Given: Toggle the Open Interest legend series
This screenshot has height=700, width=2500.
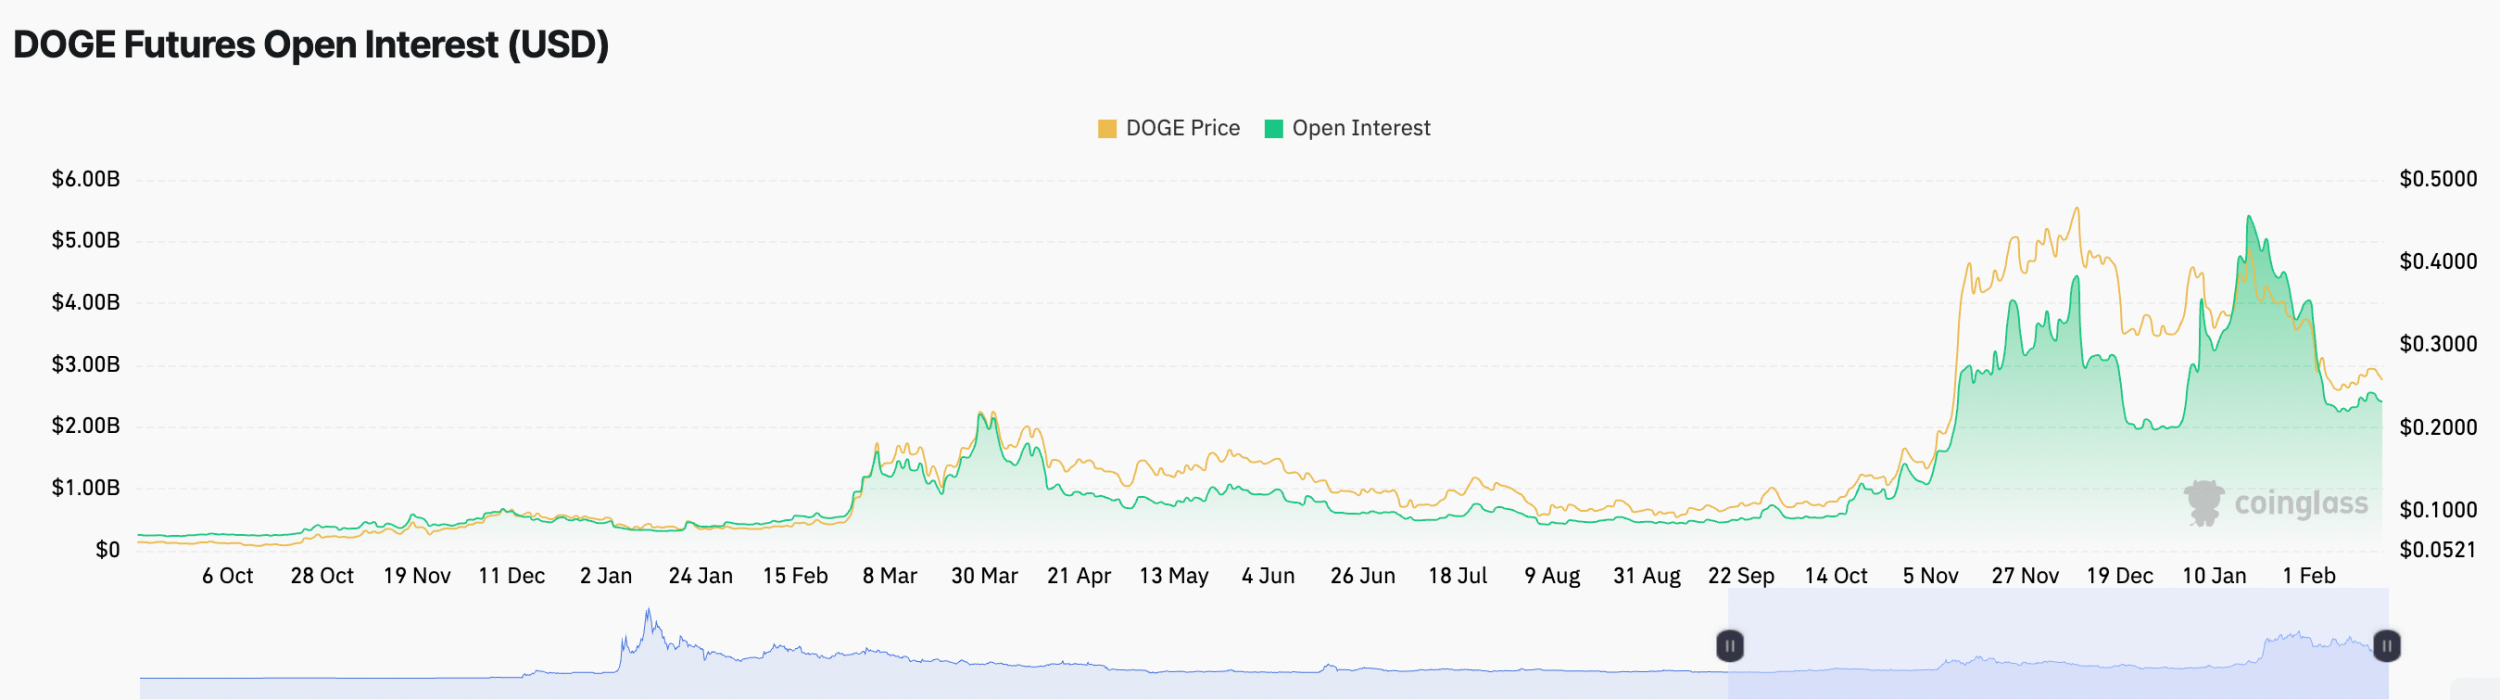Looking at the screenshot, I should [1348, 128].
